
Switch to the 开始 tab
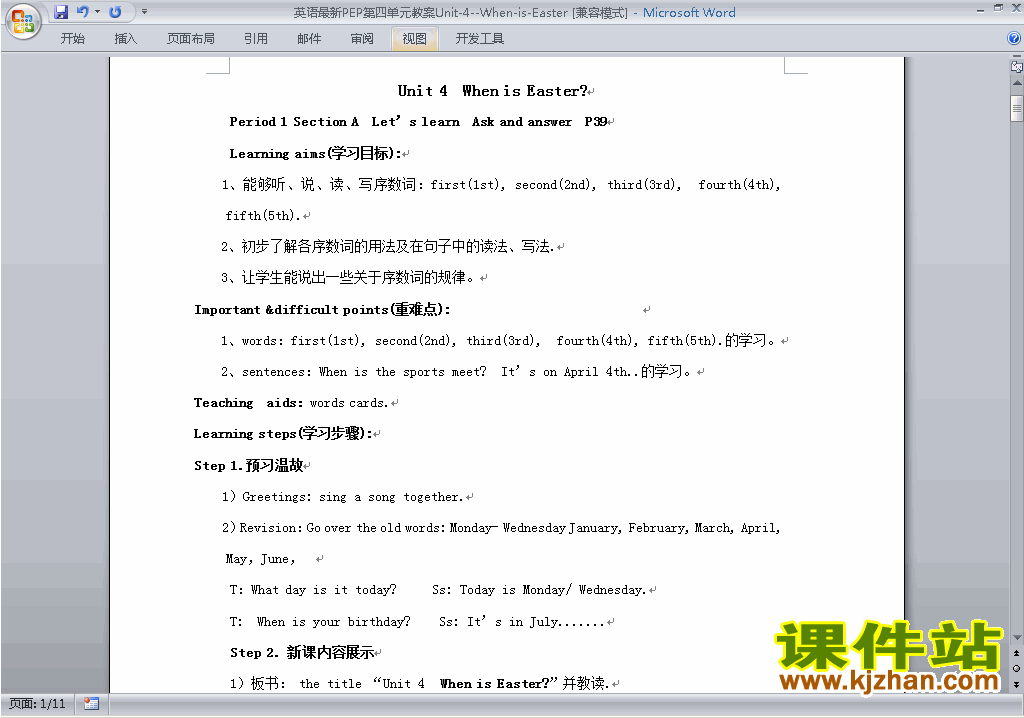[x=72, y=39]
